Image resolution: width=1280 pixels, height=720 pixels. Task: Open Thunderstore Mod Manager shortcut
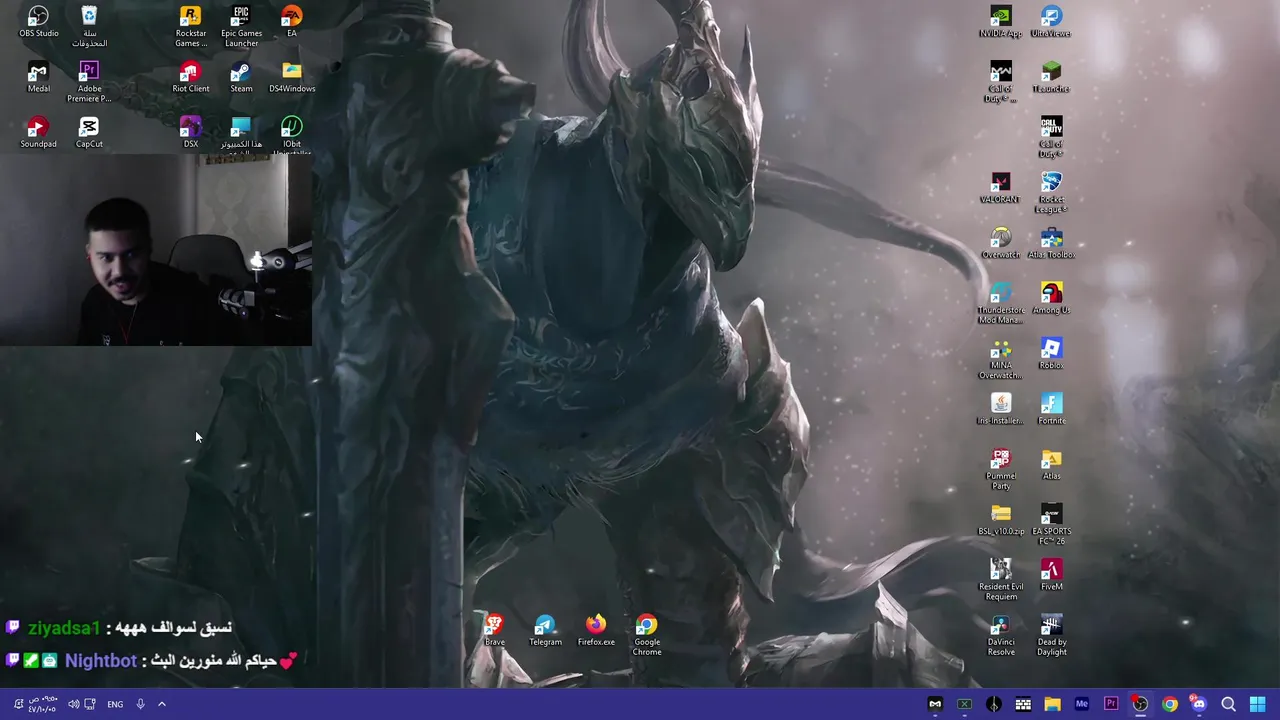(x=1000, y=303)
